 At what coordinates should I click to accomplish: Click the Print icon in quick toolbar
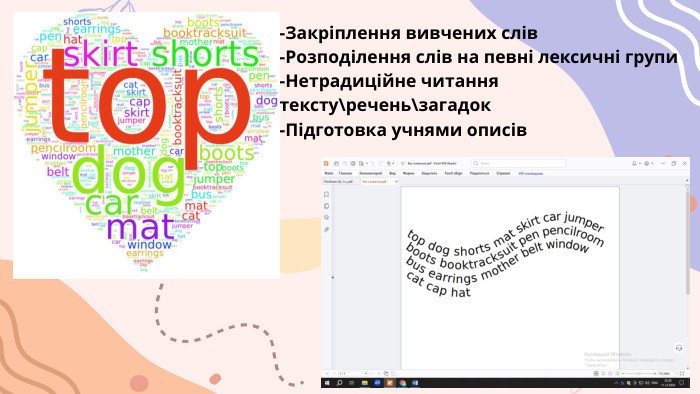pos(353,164)
